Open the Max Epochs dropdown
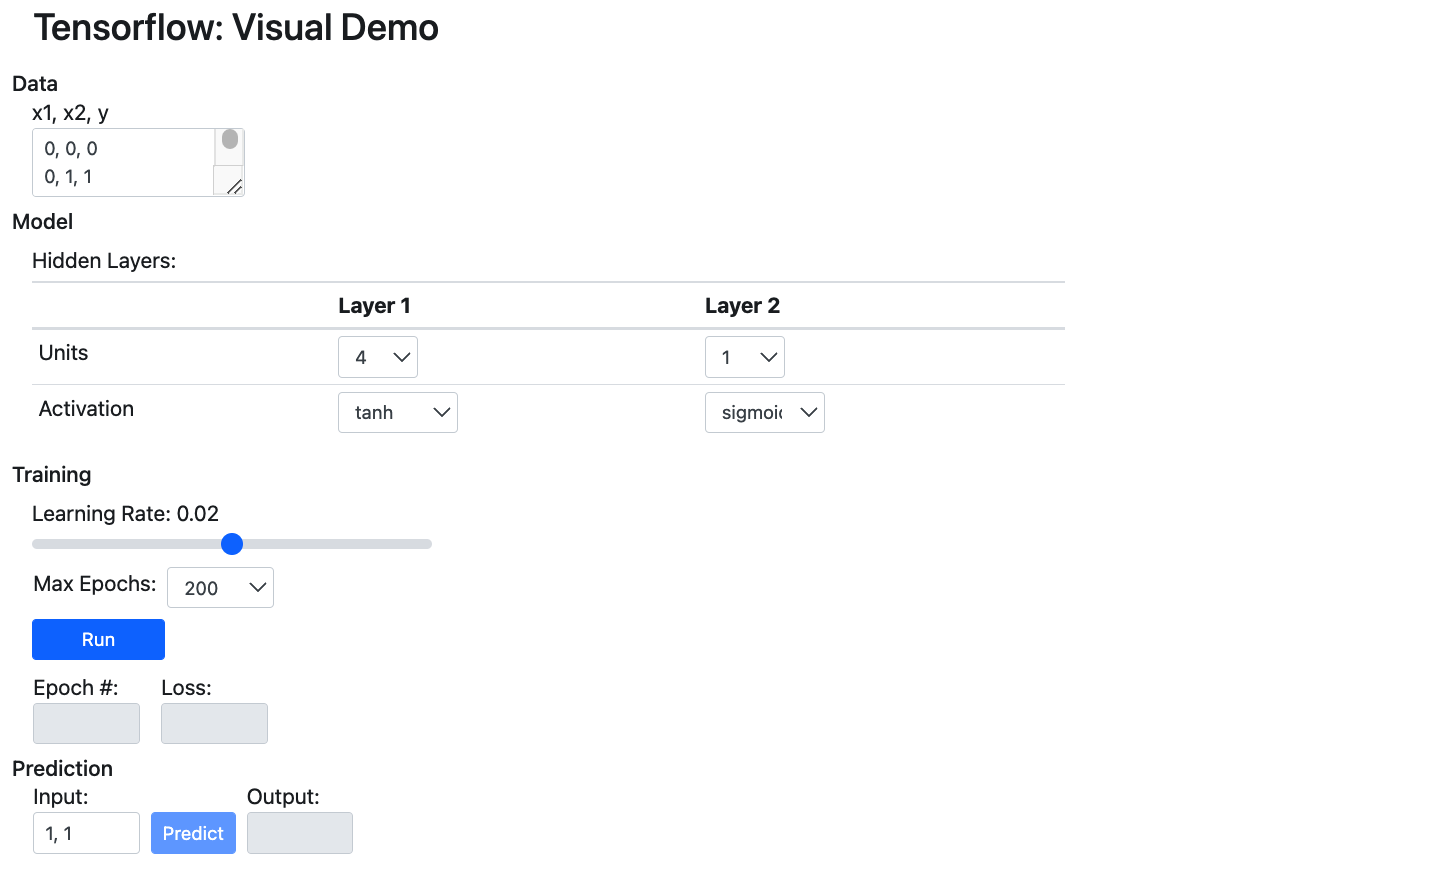The image size is (1440, 880). 220,588
